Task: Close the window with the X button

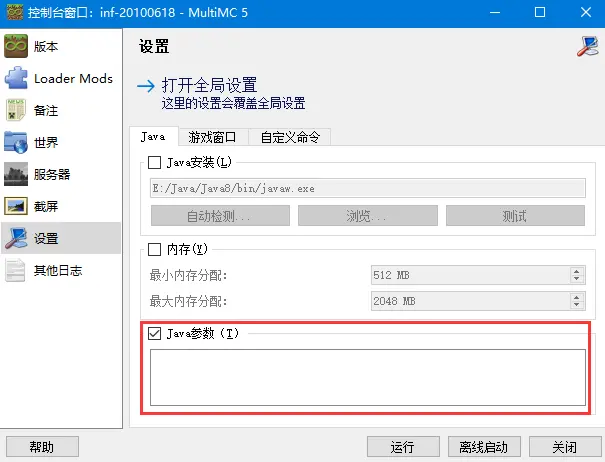Action: pyautogui.click(x=586, y=13)
